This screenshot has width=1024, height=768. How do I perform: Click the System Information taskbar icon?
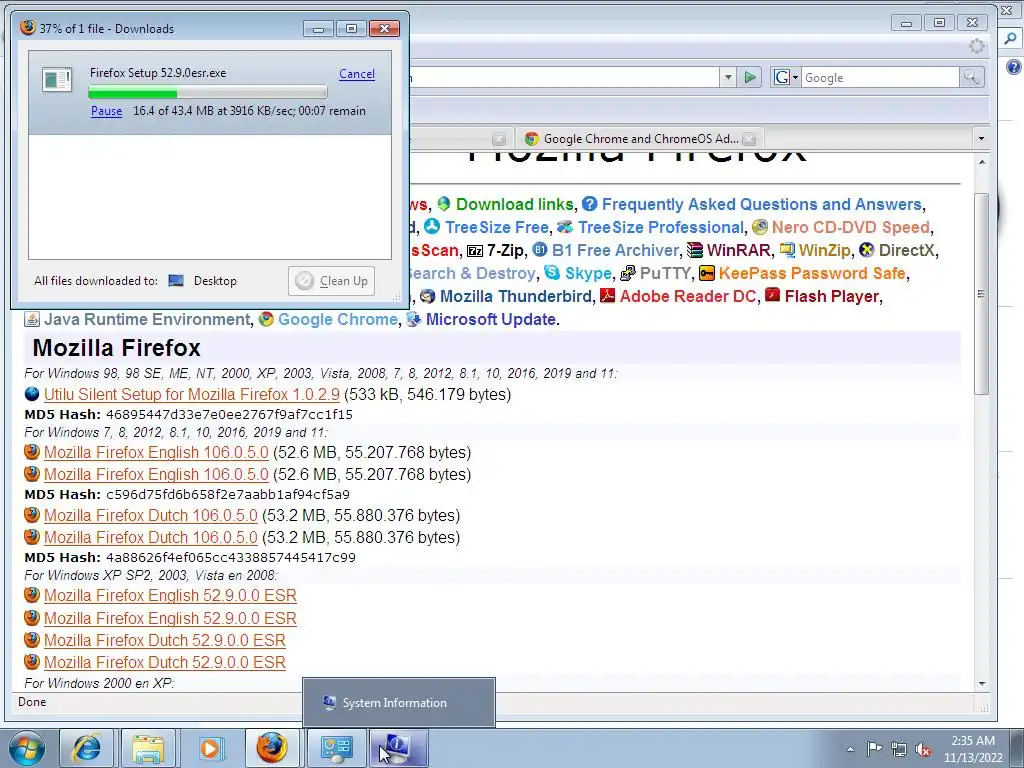coord(398,748)
